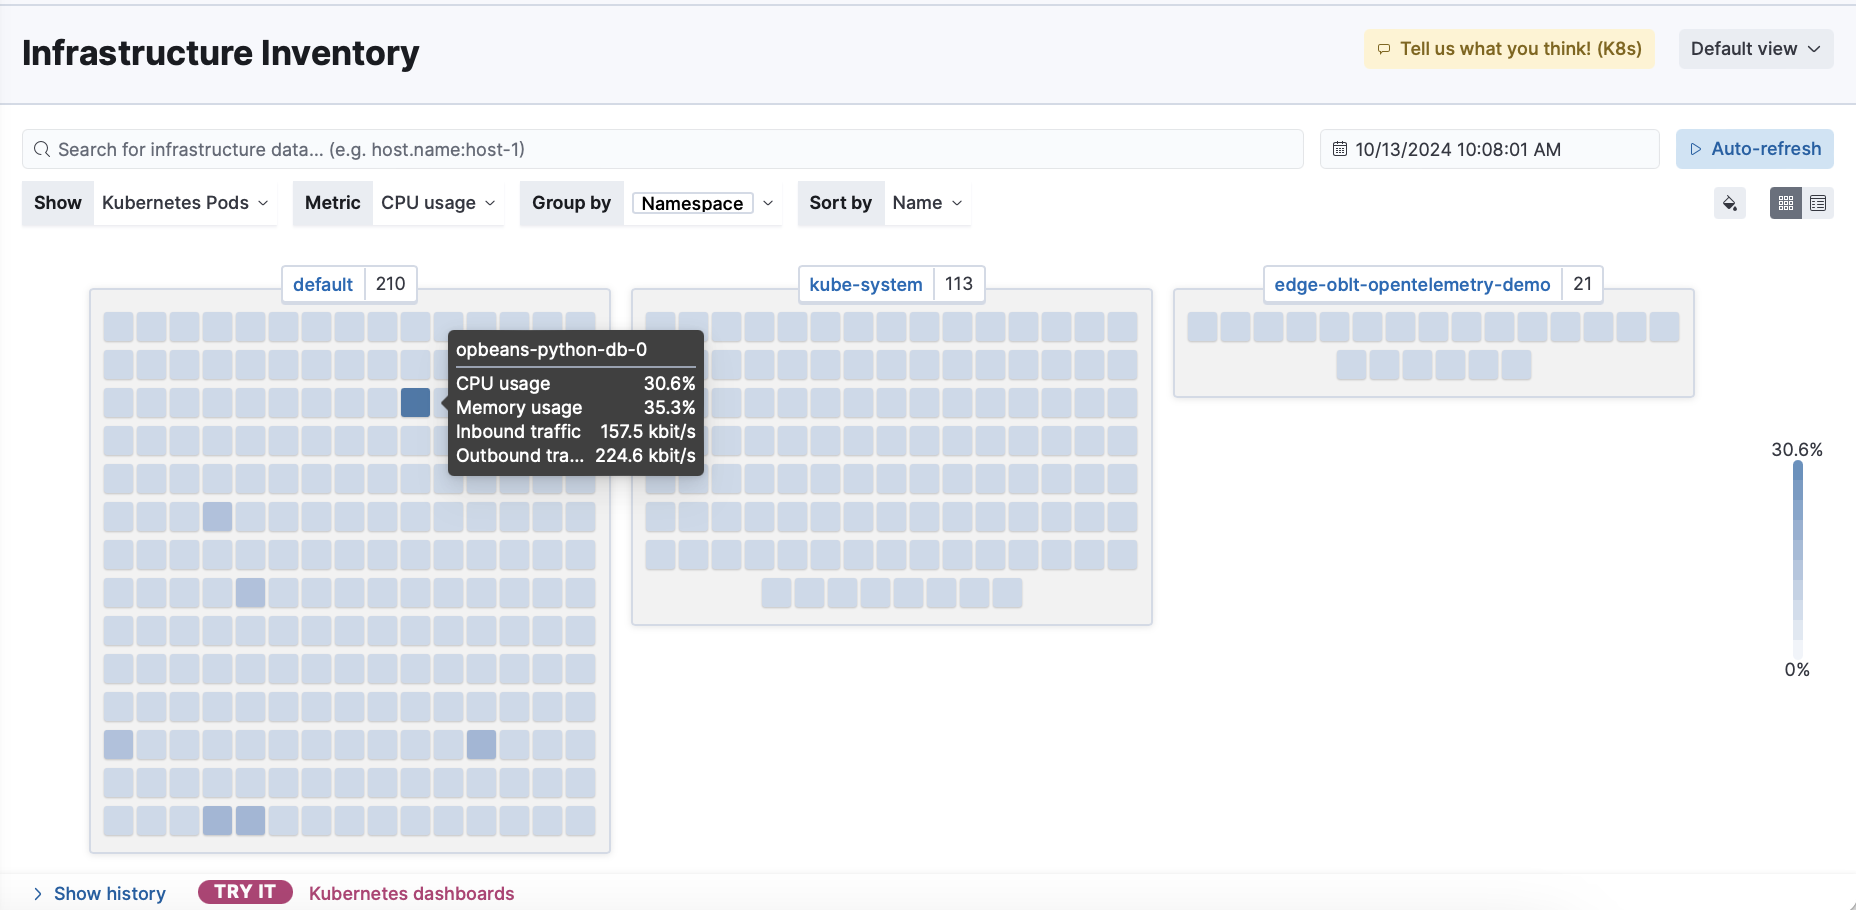
Task: Open the Default view menu
Action: click(1755, 49)
